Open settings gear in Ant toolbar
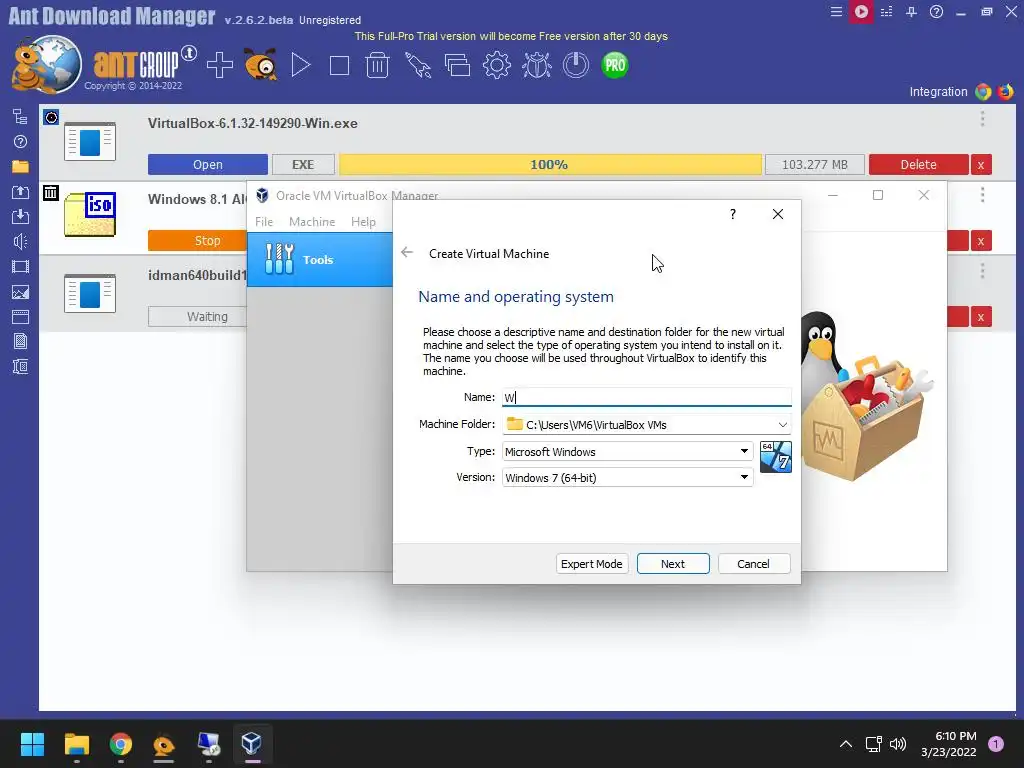This screenshot has height=768, width=1024. tap(497, 65)
